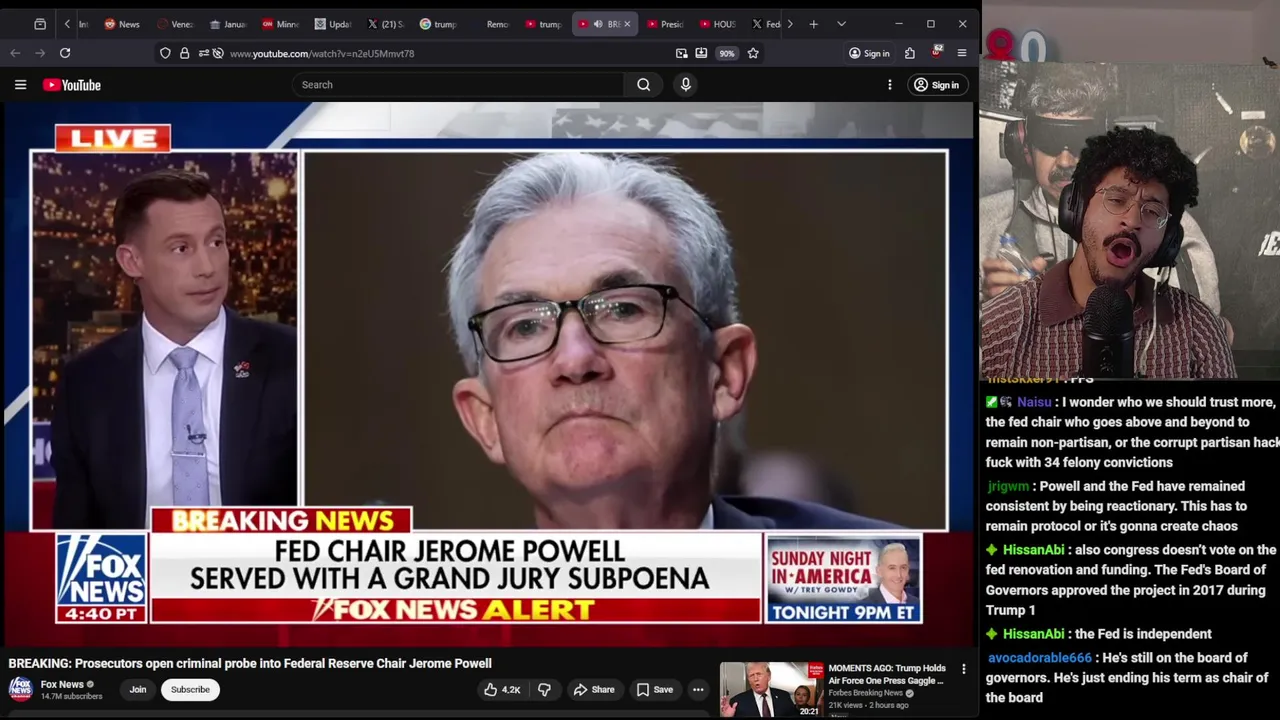
Task: Switch to the News tab
Action: tap(122, 24)
